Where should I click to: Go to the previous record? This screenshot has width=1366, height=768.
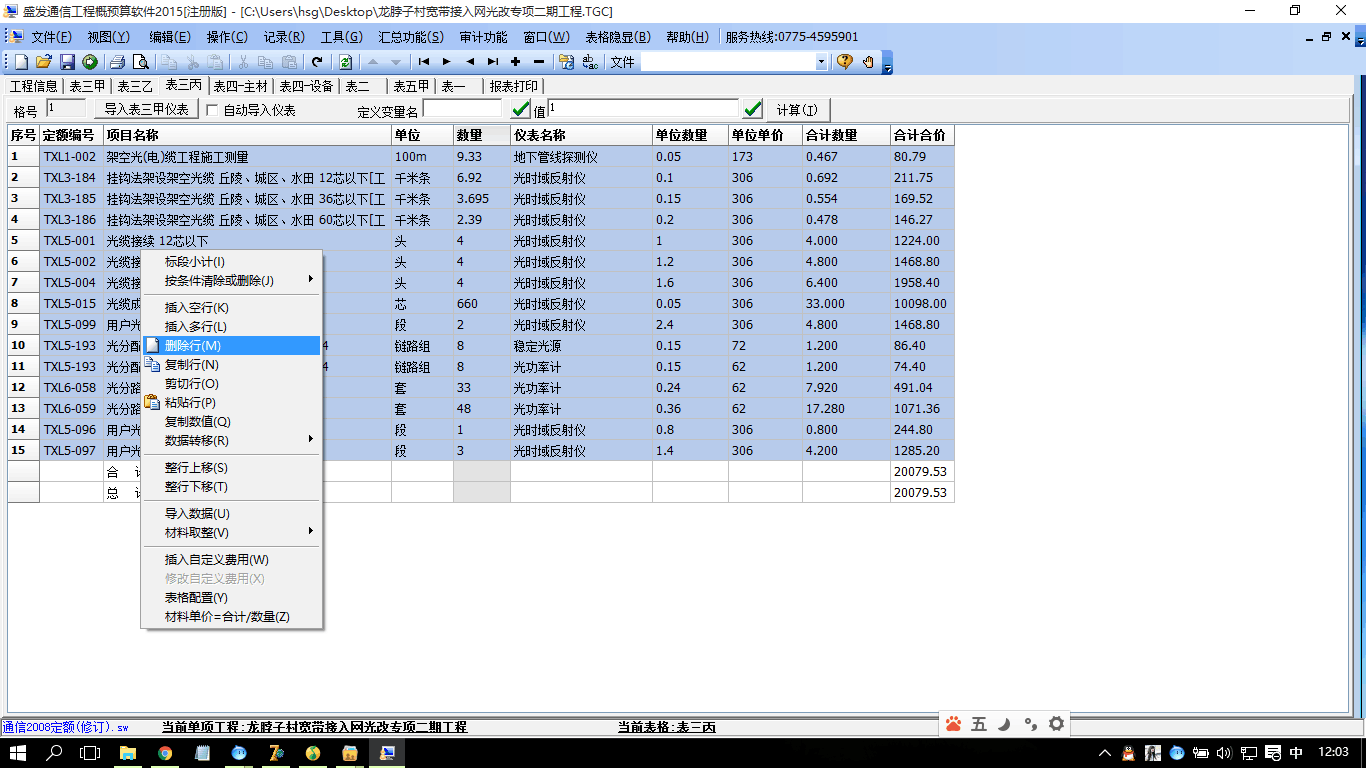coord(470,62)
